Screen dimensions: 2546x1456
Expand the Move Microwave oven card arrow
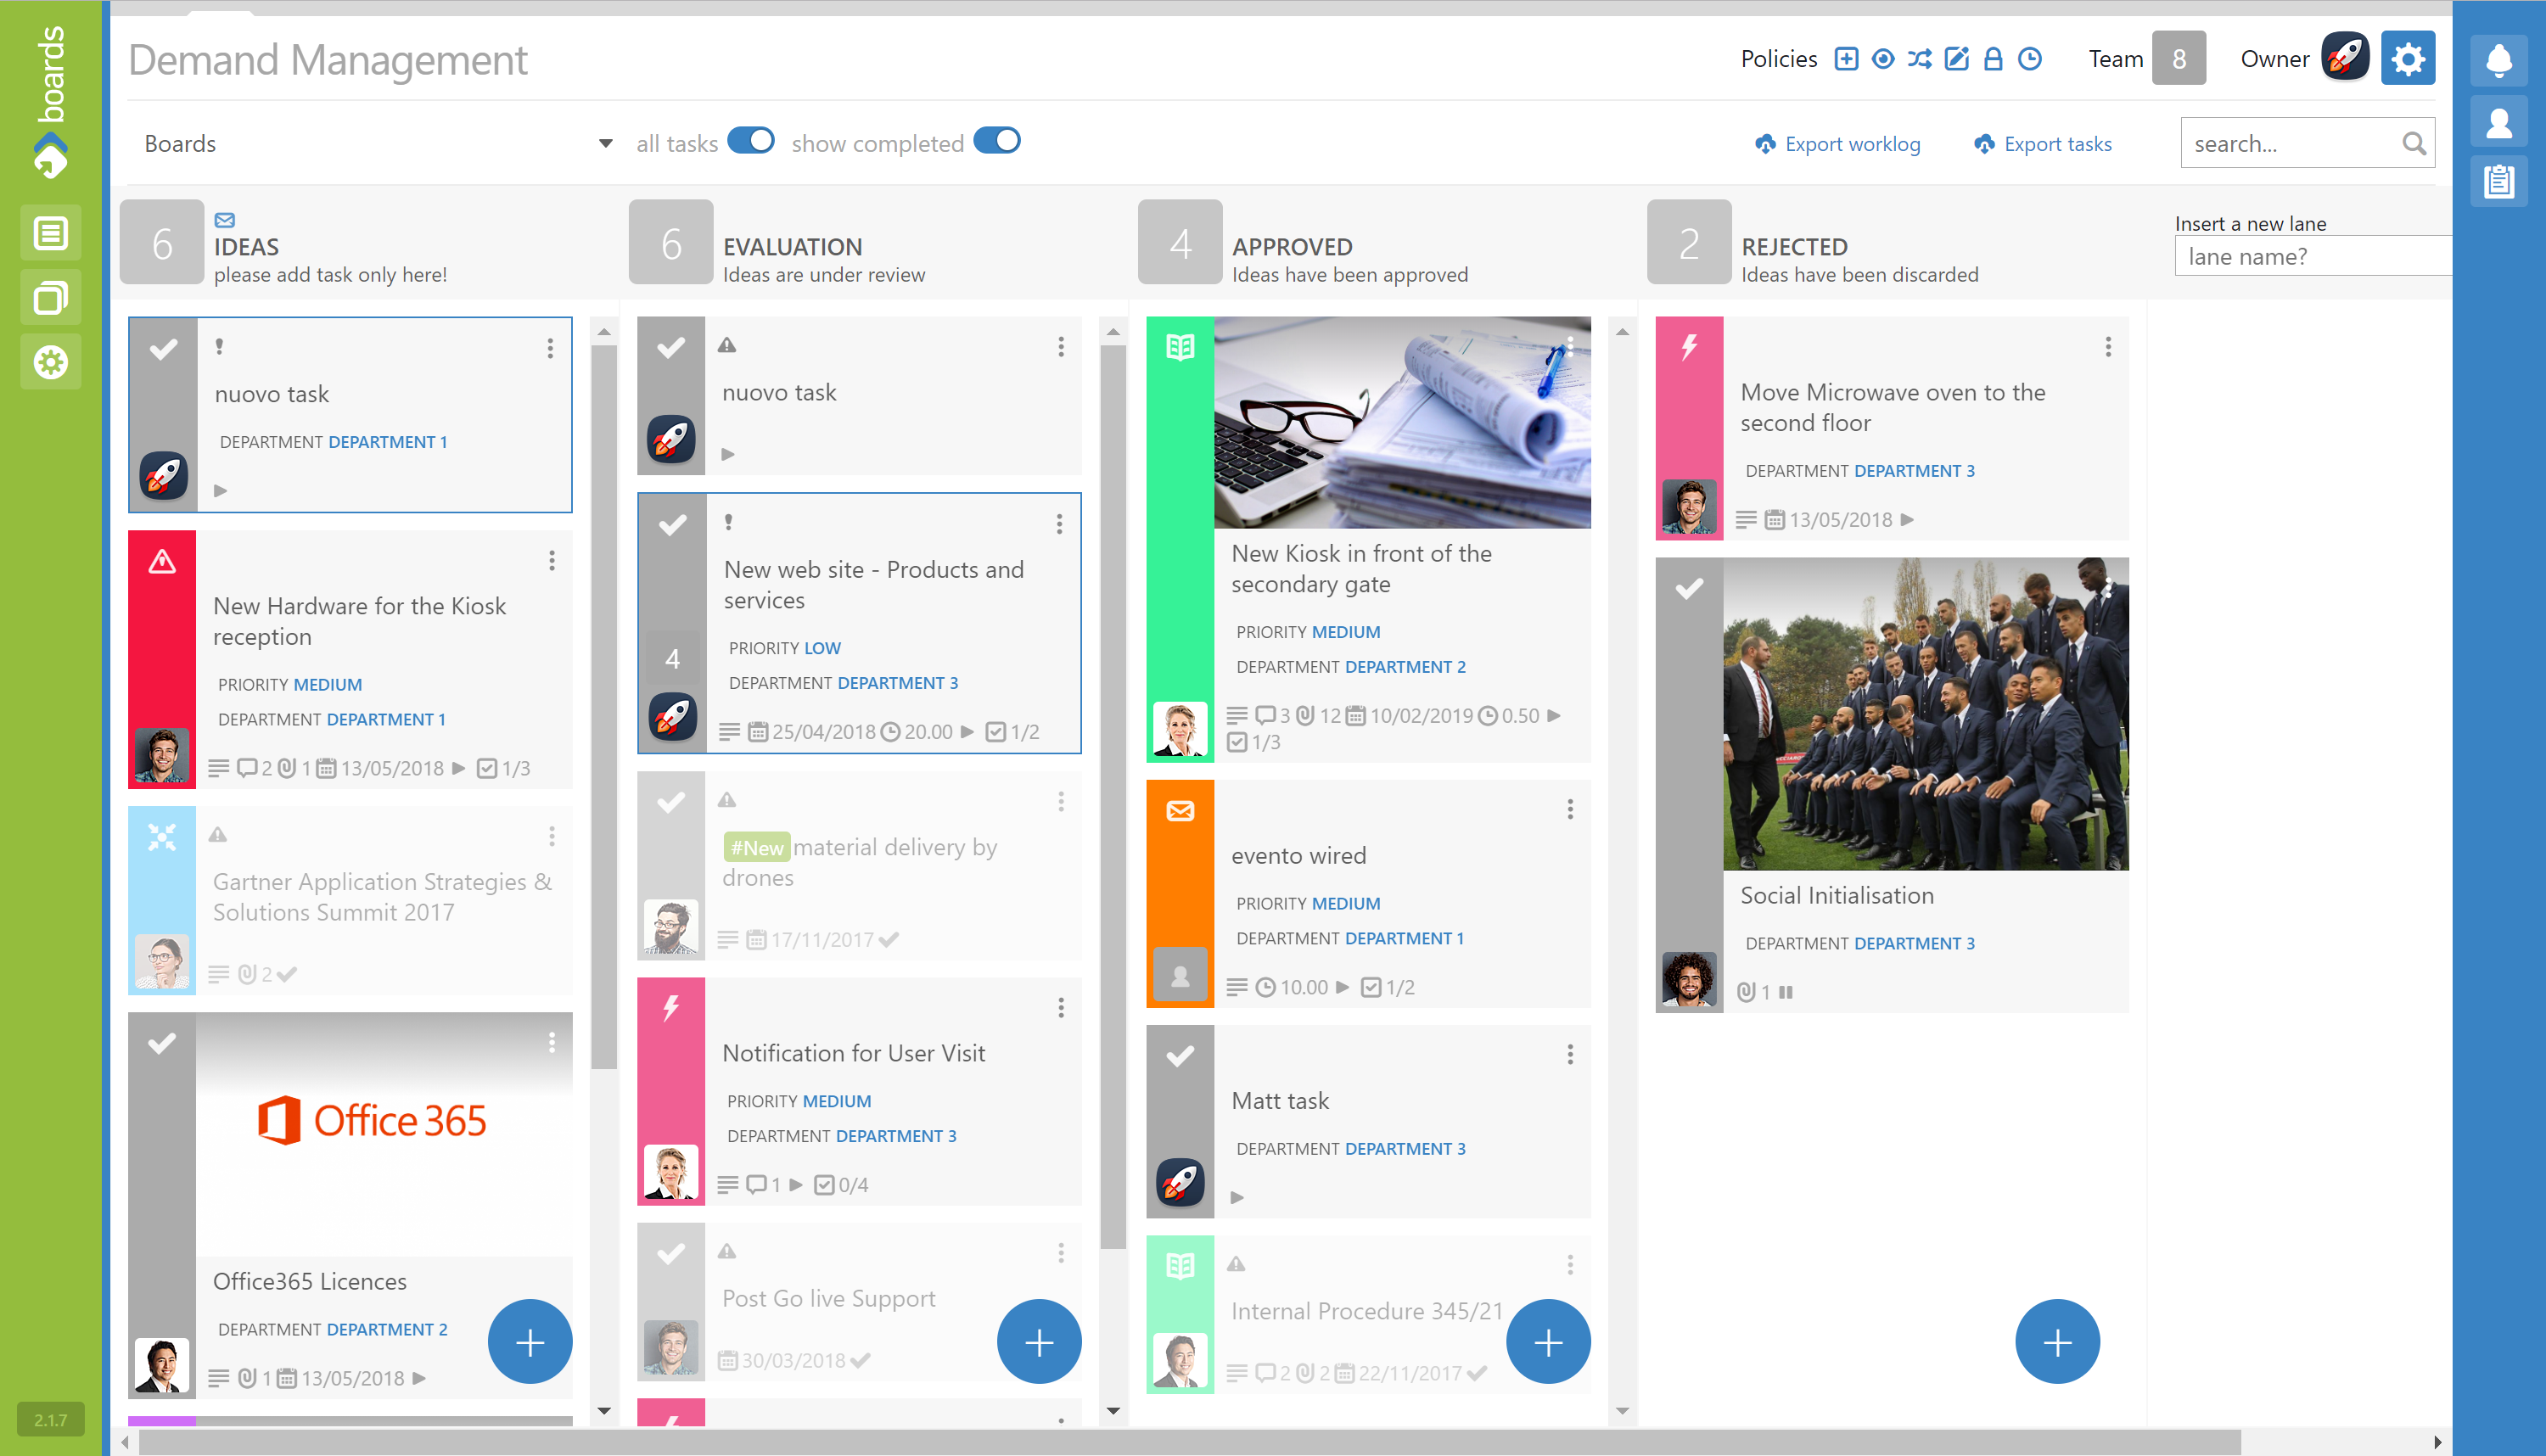click(x=1908, y=520)
